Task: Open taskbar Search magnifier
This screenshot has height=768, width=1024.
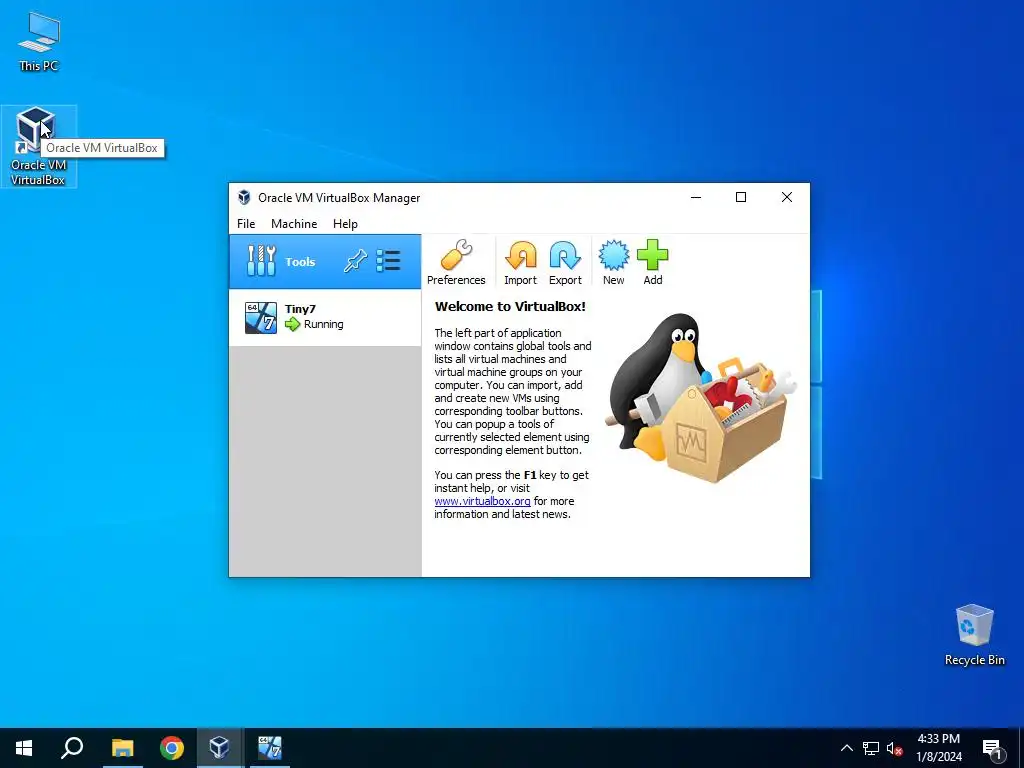Action: (x=72, y=748)
